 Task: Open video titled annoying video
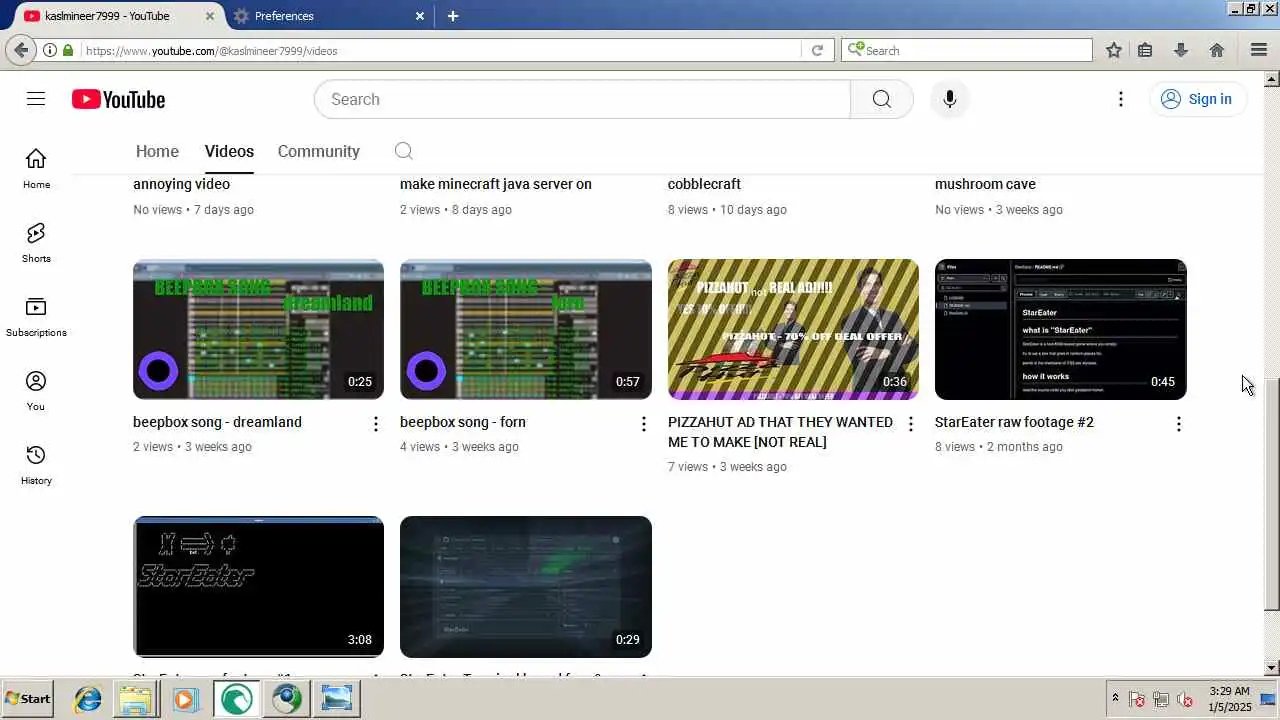[181, 184]
